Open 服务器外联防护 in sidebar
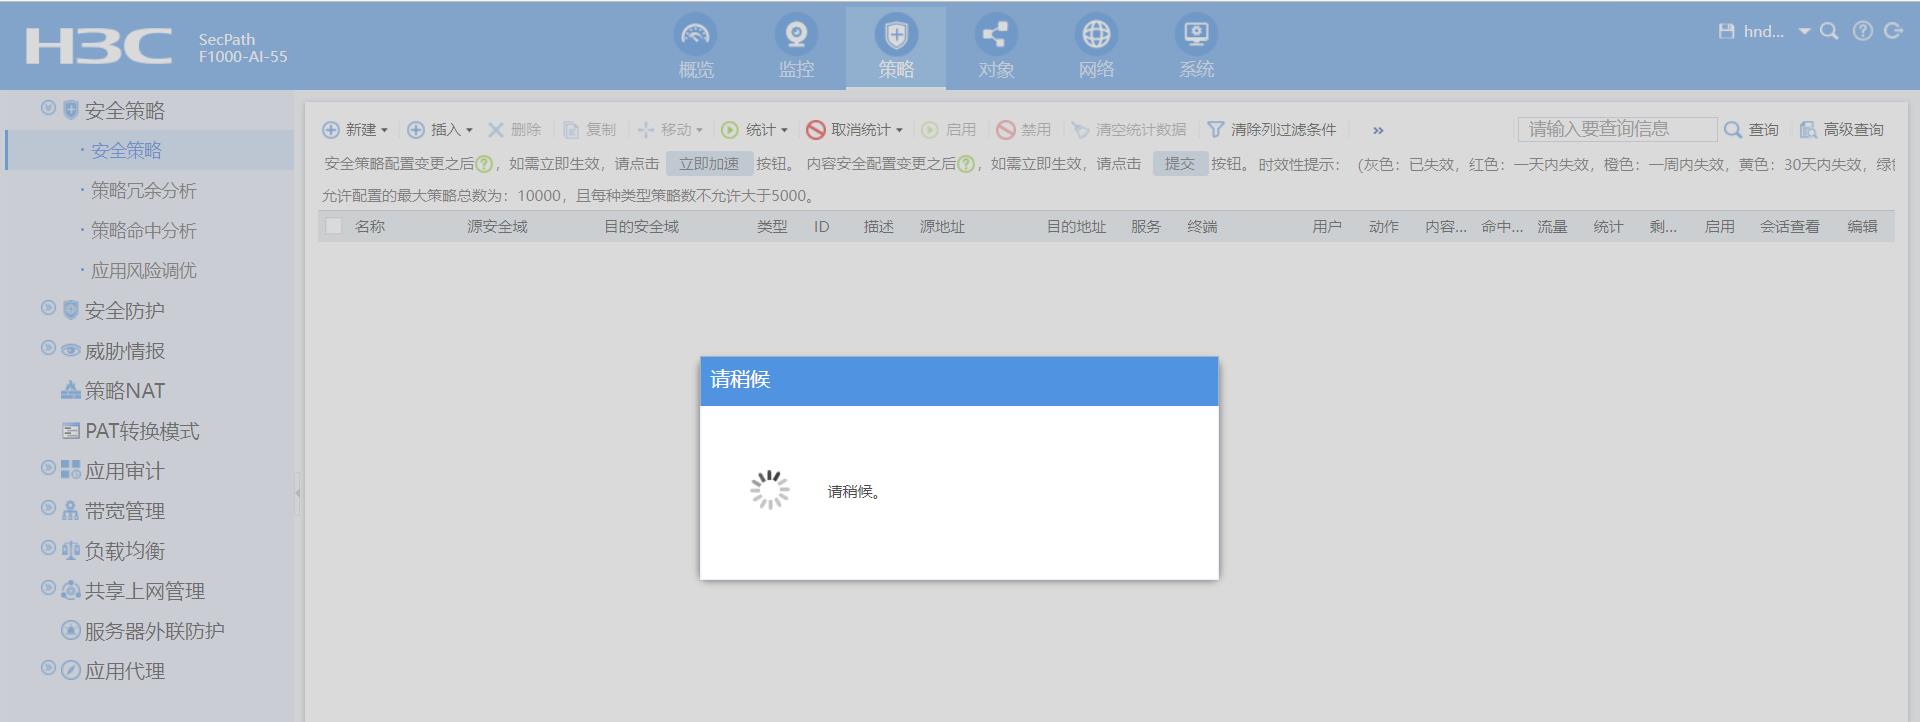The width and height of the screenshot is (1920, 722). pos(154,631)
